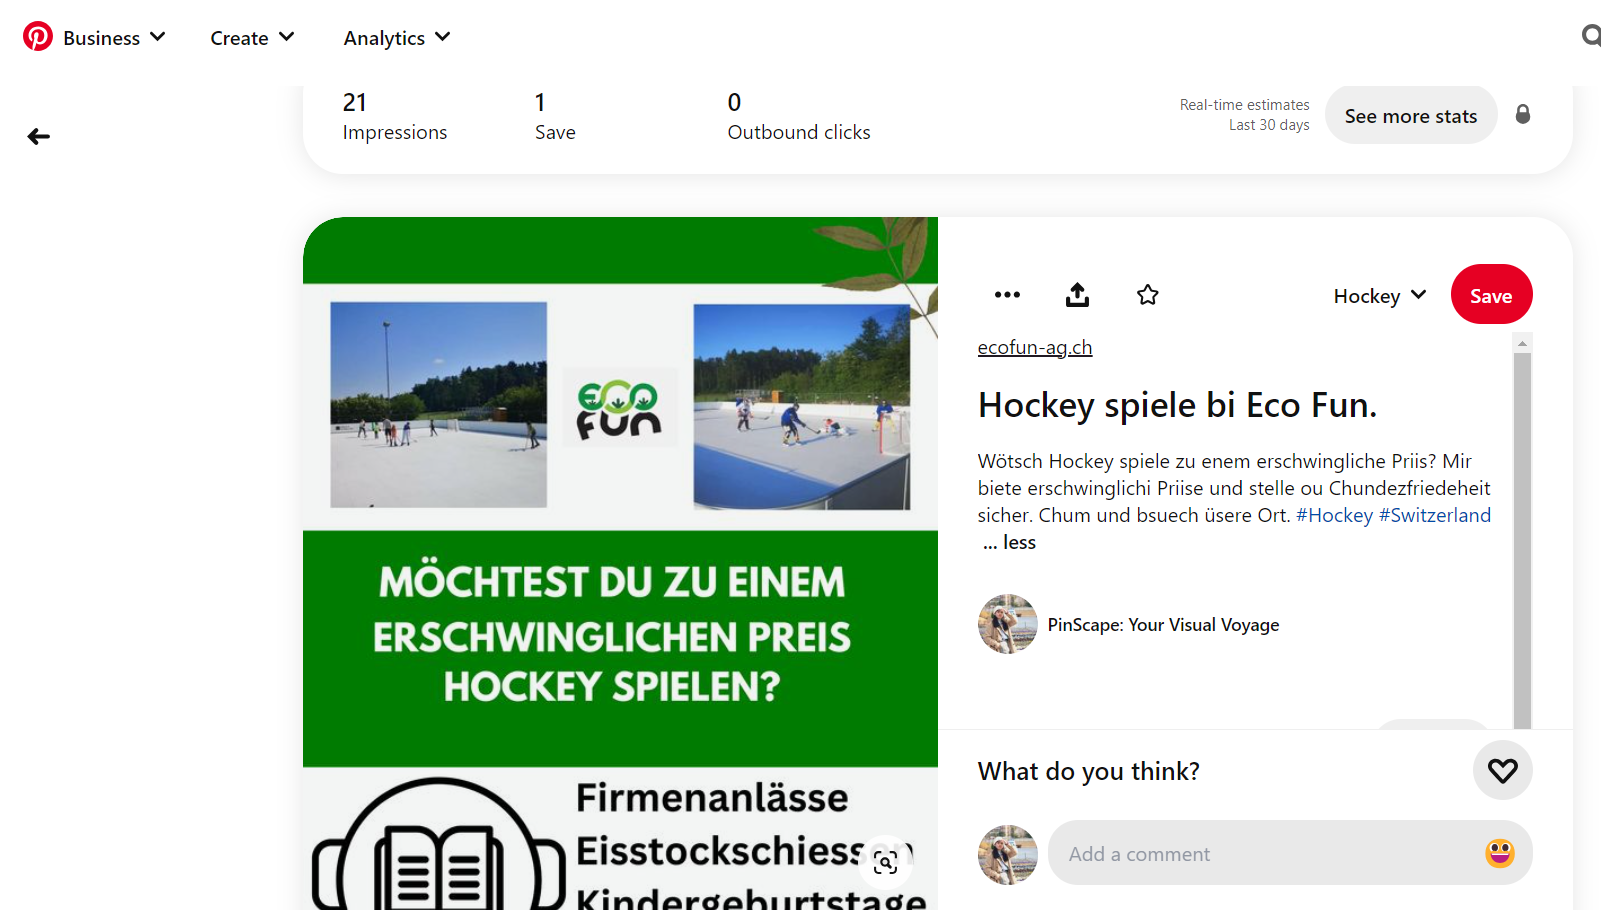Open PinScape: Your Visual Voyage profile
1601x910 pixels.
tap(1164, 625)
